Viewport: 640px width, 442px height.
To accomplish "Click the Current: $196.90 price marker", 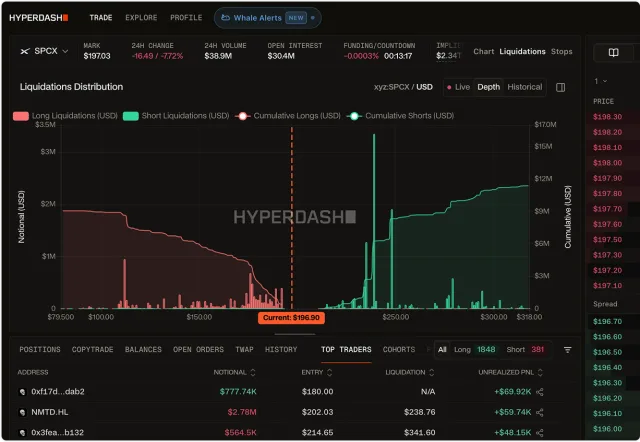I will (x=291, y=318).
